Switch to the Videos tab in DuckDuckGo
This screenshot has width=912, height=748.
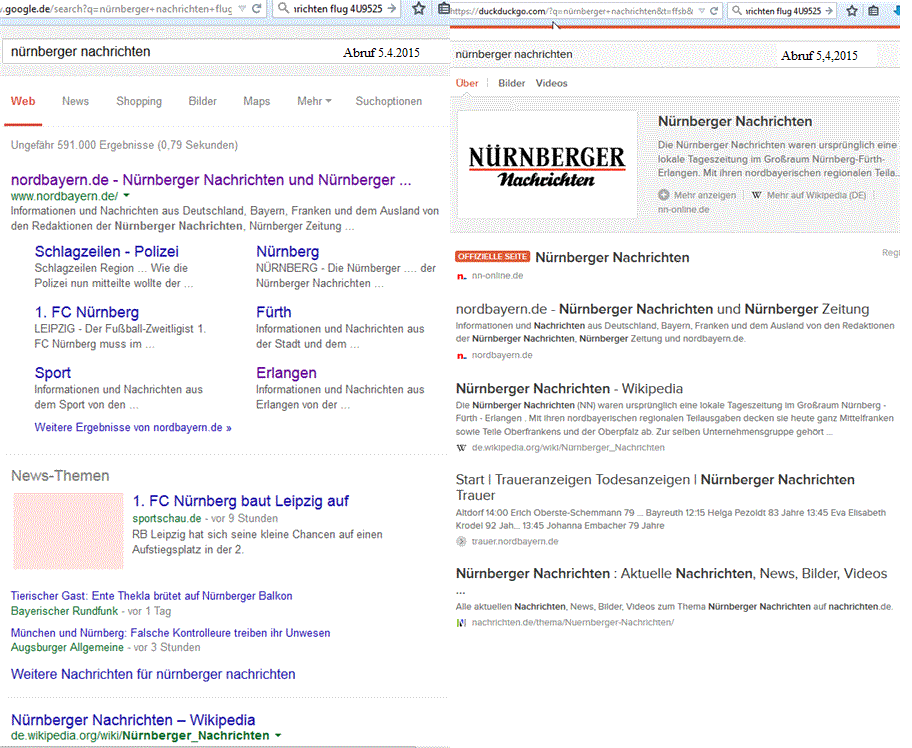point(551,83)
